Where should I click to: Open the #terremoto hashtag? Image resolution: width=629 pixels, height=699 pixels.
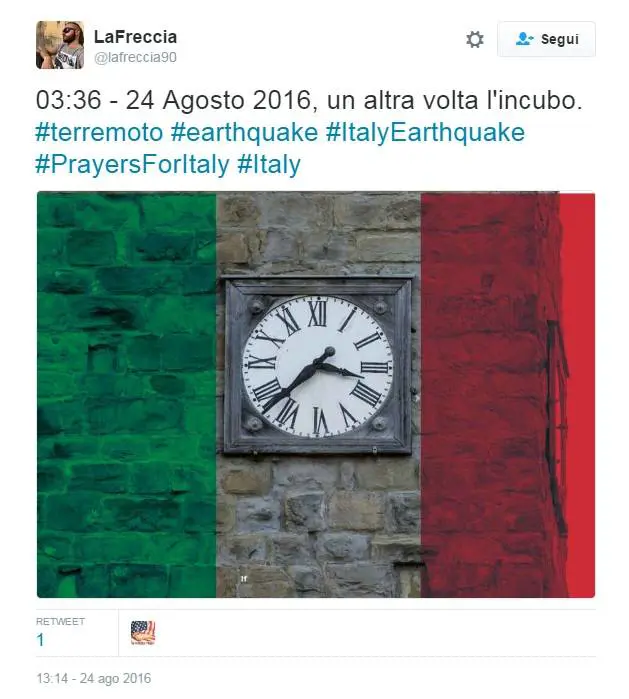point(99,132)
